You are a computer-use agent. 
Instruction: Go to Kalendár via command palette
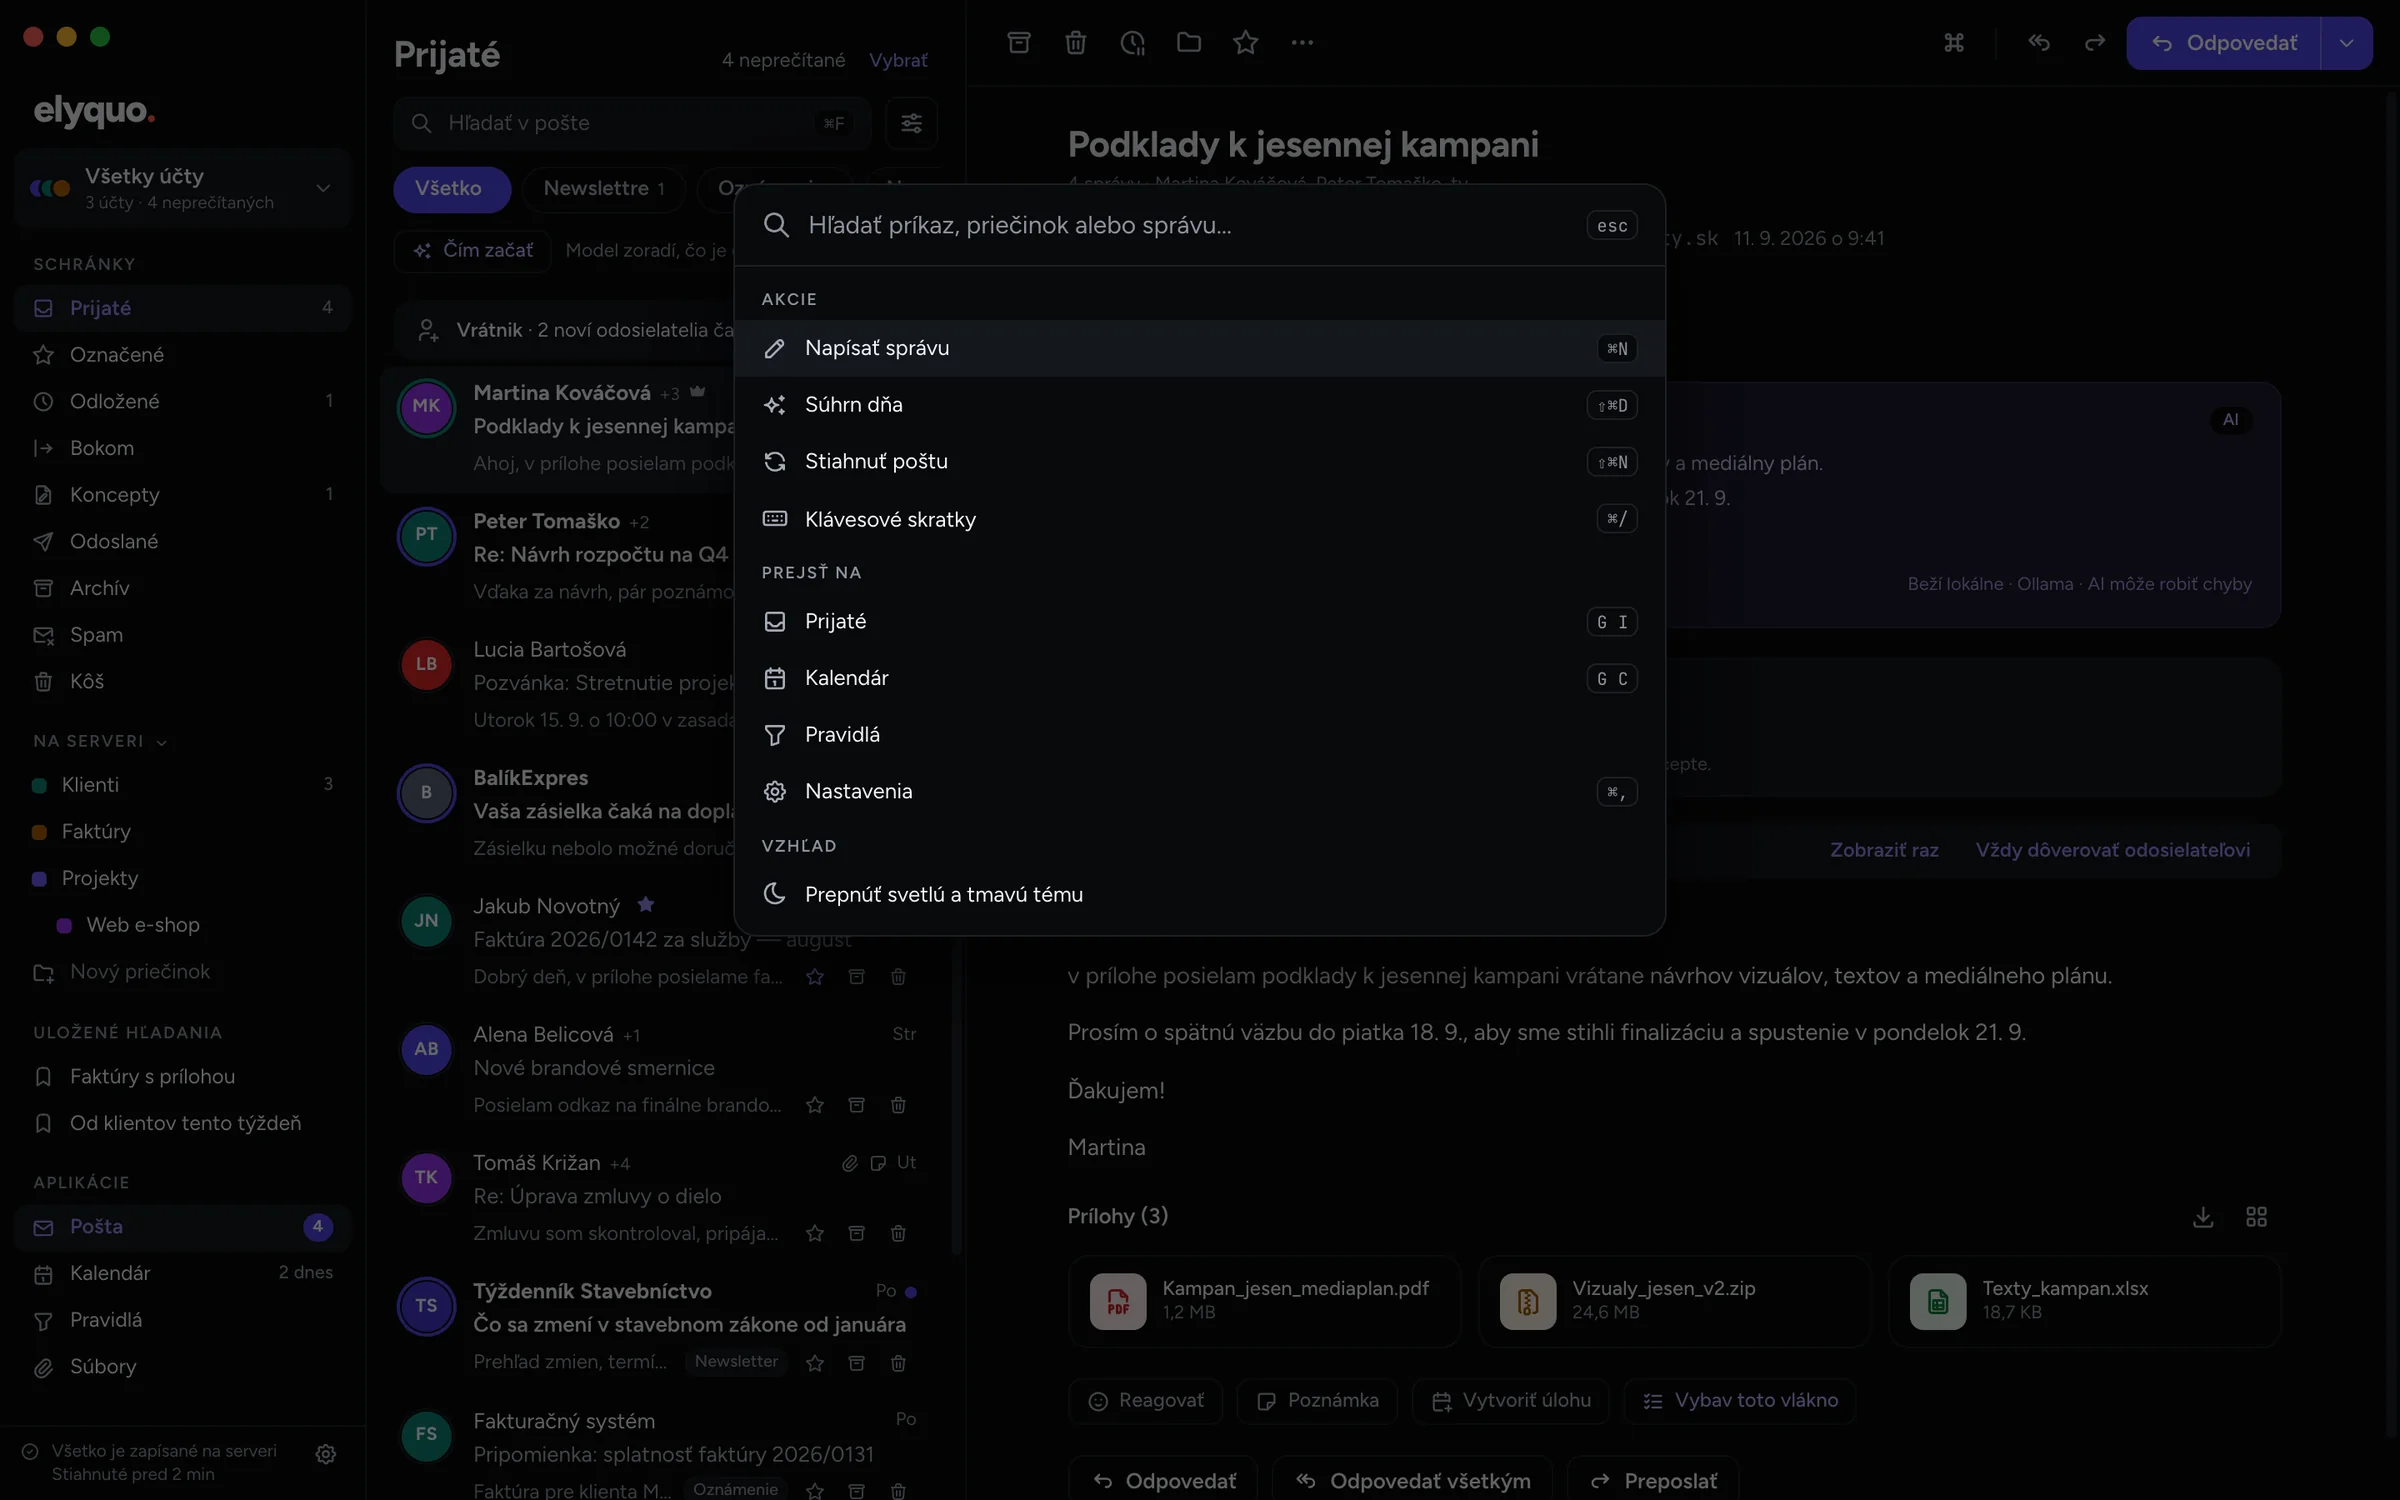tap(1199, 678)
